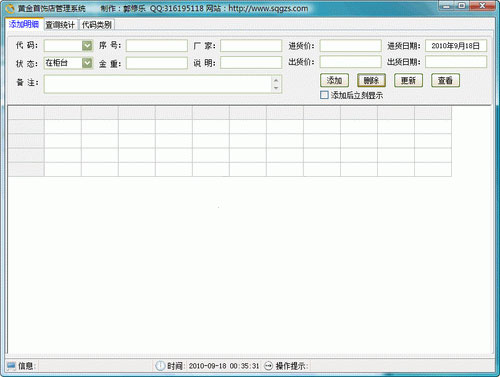Select the 添加明细 tab
The height and width of the screenshot is (377, 500).
(x=24, y=24)
